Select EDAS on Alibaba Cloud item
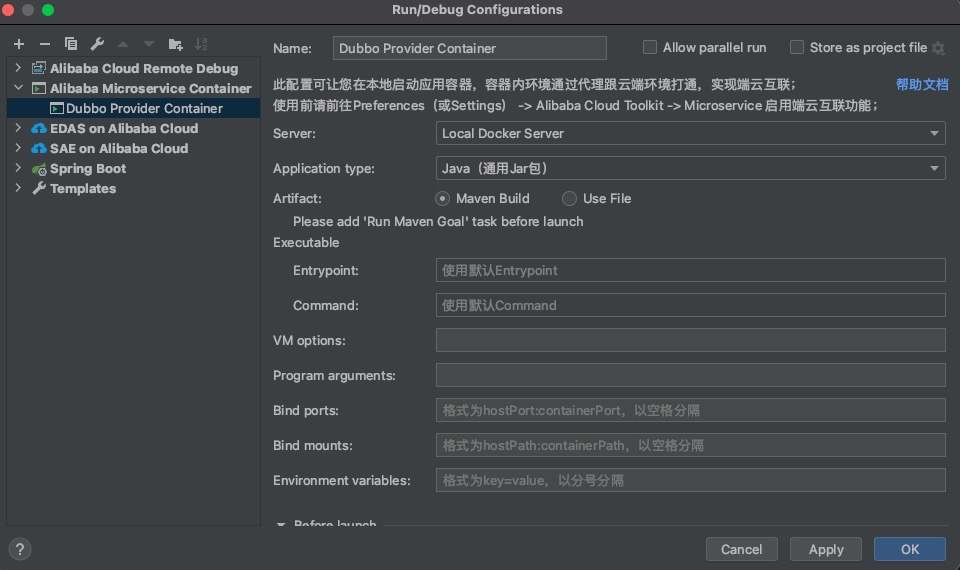This screenshot has width=960, height=570. 124,128
